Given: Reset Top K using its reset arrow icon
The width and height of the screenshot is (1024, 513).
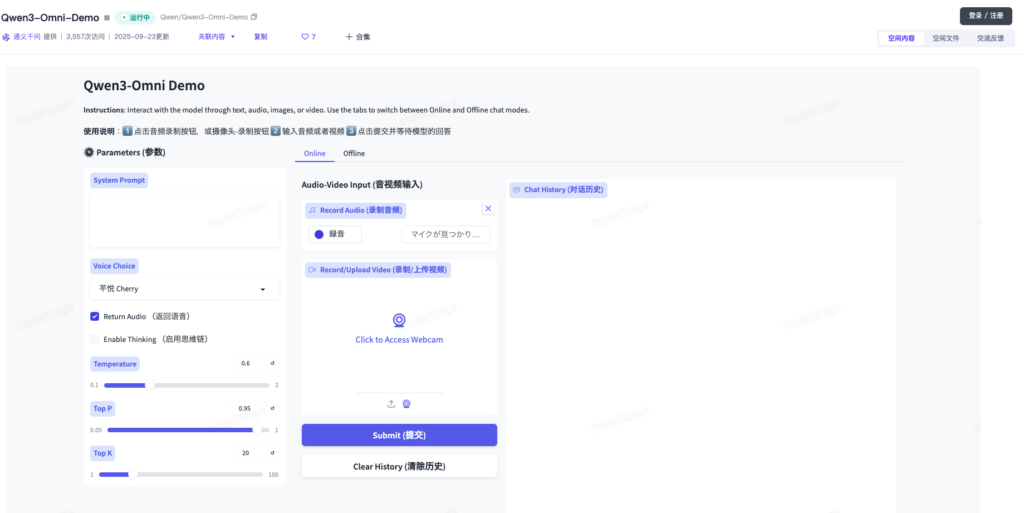Looking at the screenshot, I should coord(272,452).
